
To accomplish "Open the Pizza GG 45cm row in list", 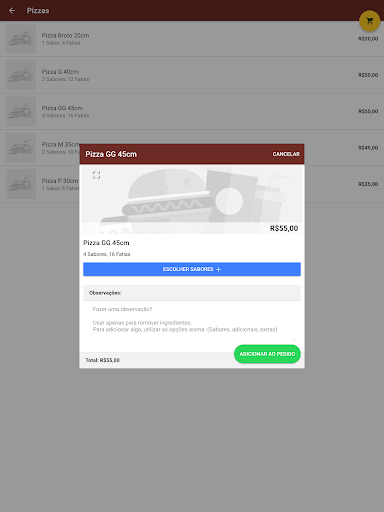I will (x=192, y=111).
